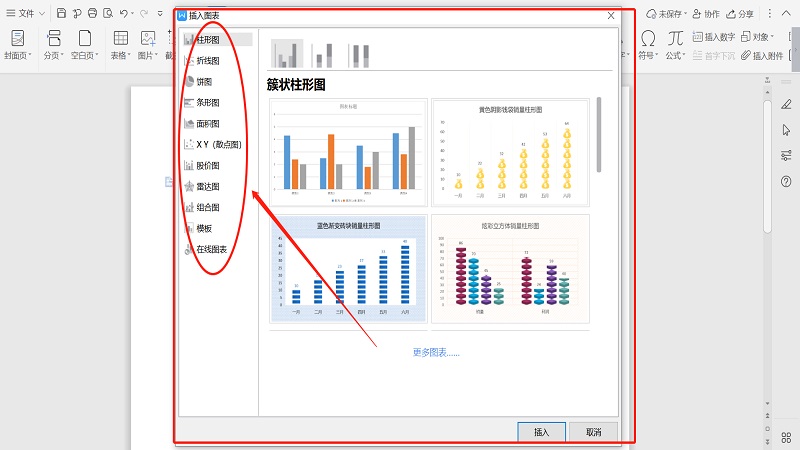This screenshot has height=450, width=800.
Task: Select 饼图 (pie chart) in chart type list
Action: tap(204, 82)
